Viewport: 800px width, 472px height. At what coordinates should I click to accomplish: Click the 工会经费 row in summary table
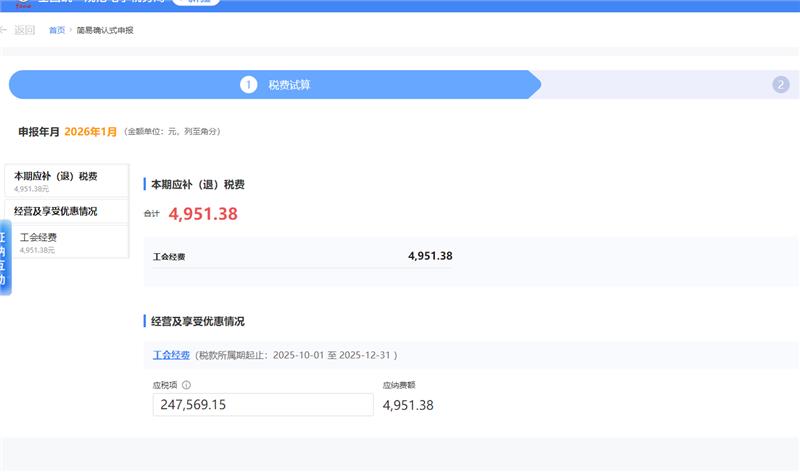coord(302,256)
